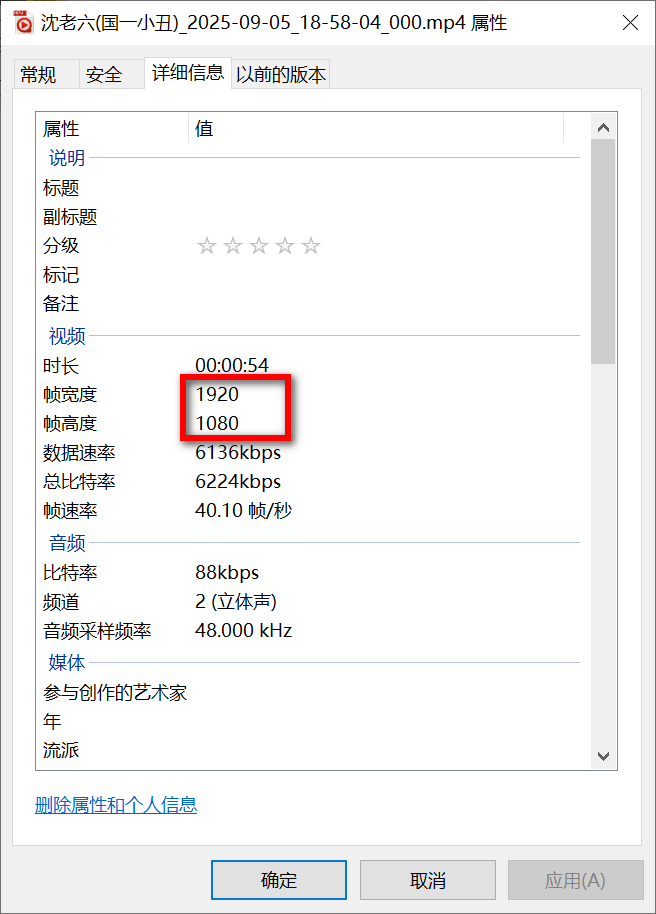Select the 帧高度 value 1080

pyautogui.click(x=217, y=423)
